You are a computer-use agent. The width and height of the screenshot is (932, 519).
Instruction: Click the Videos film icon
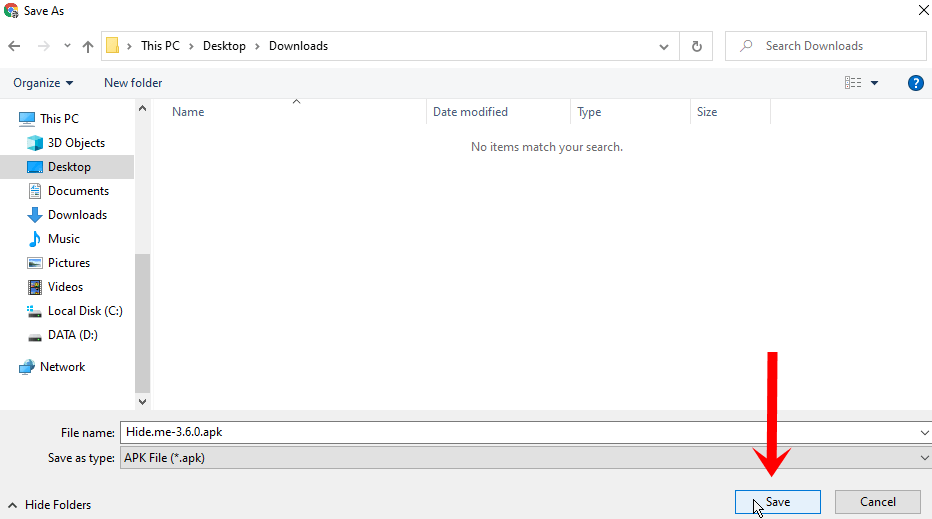[x=35, y=287]
